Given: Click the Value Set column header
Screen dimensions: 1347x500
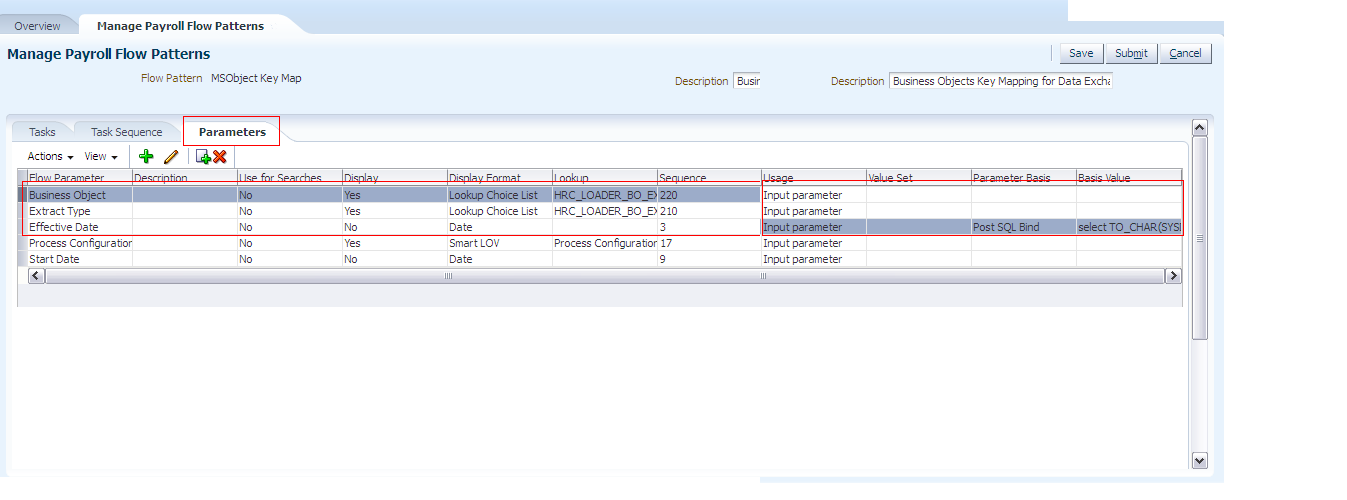Looking at the screenshot, I should click(919, 178).
